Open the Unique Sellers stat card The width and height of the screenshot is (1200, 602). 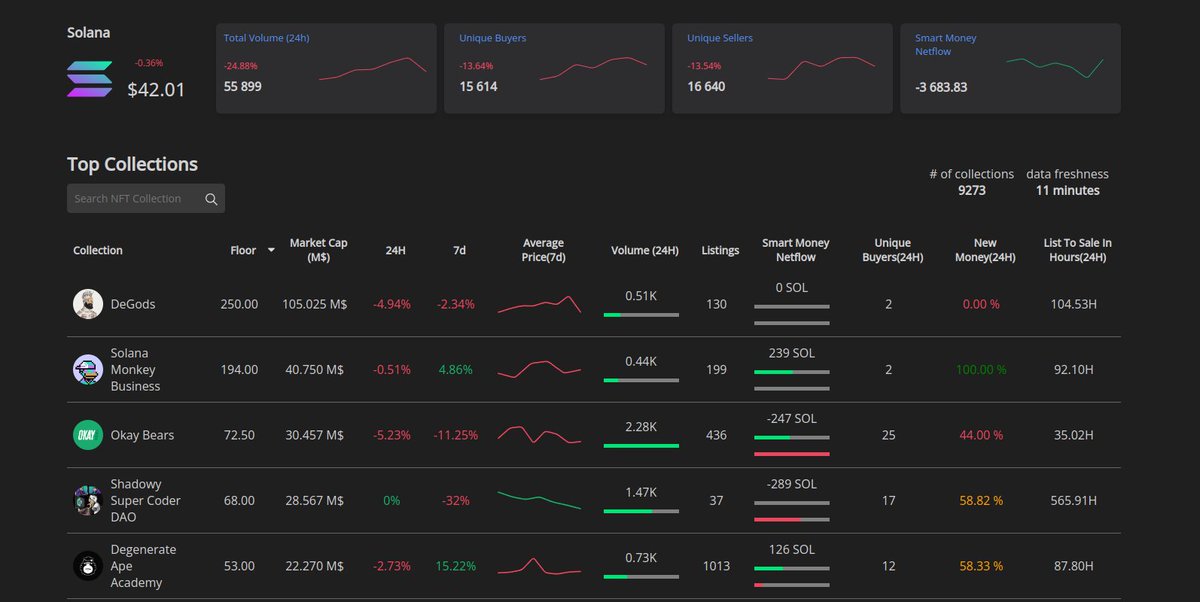[782, 68]
